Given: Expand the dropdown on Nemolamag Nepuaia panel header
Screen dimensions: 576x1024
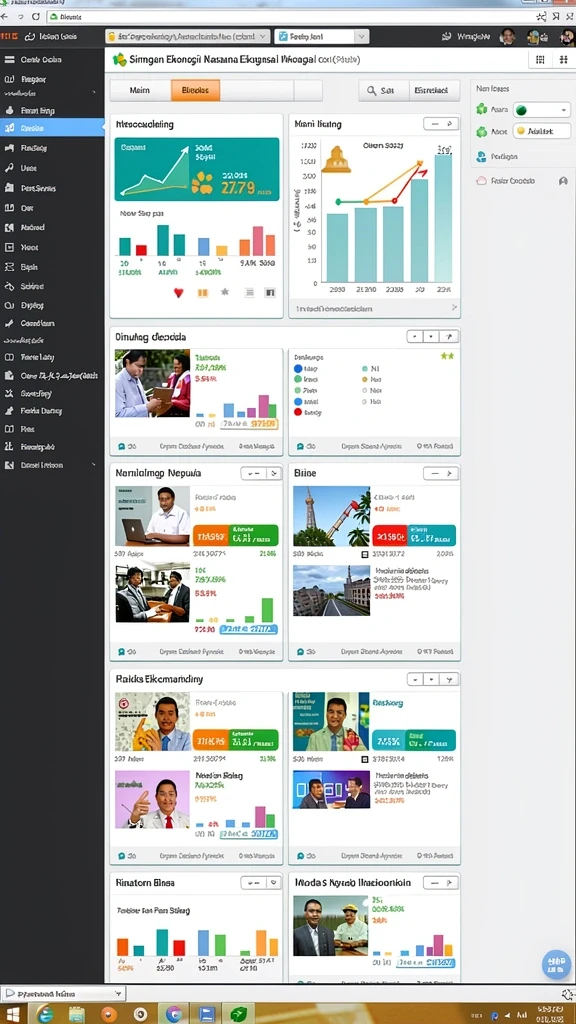Looking at the screenshot, I should [x=274, y=473].
